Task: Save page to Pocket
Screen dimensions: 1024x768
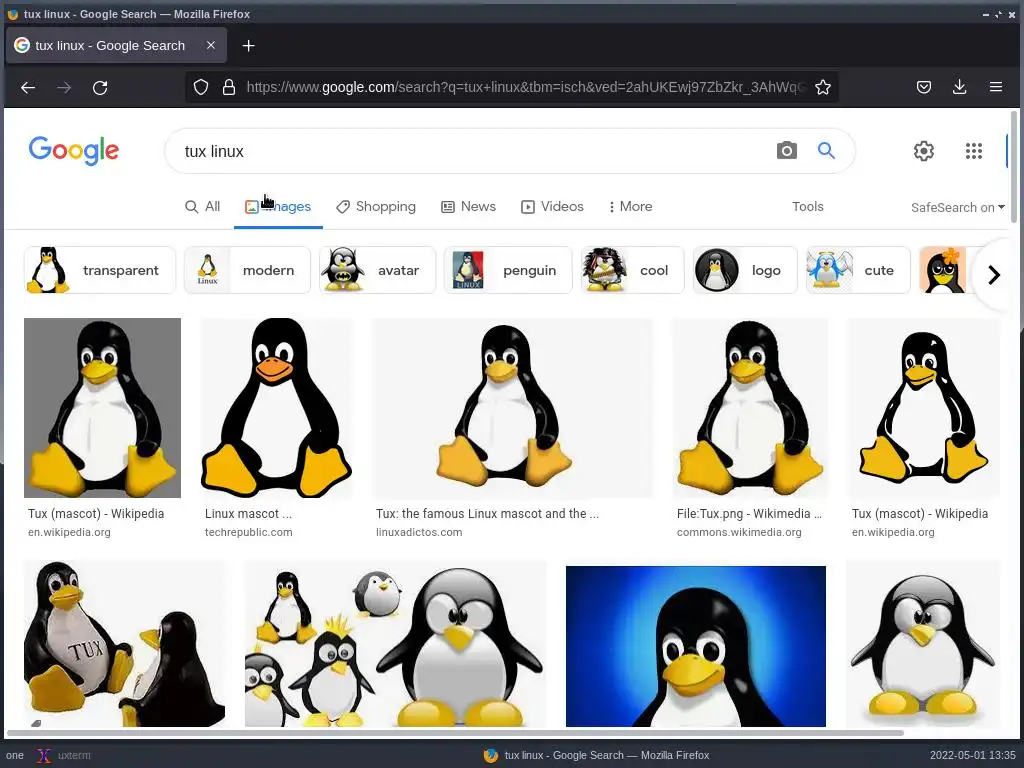Action: coord(923,87)
